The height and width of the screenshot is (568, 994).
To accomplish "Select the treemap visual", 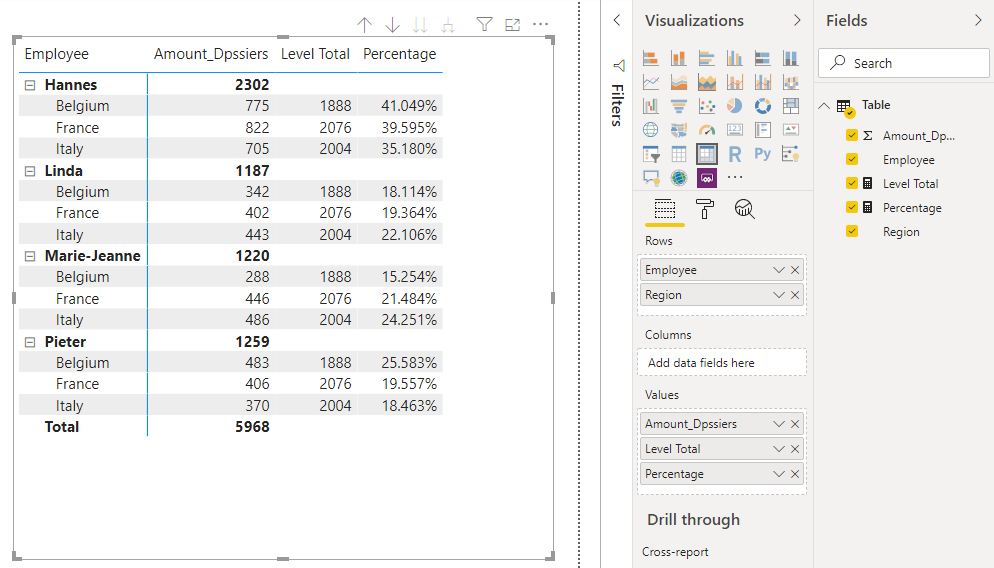I will 791,106.
